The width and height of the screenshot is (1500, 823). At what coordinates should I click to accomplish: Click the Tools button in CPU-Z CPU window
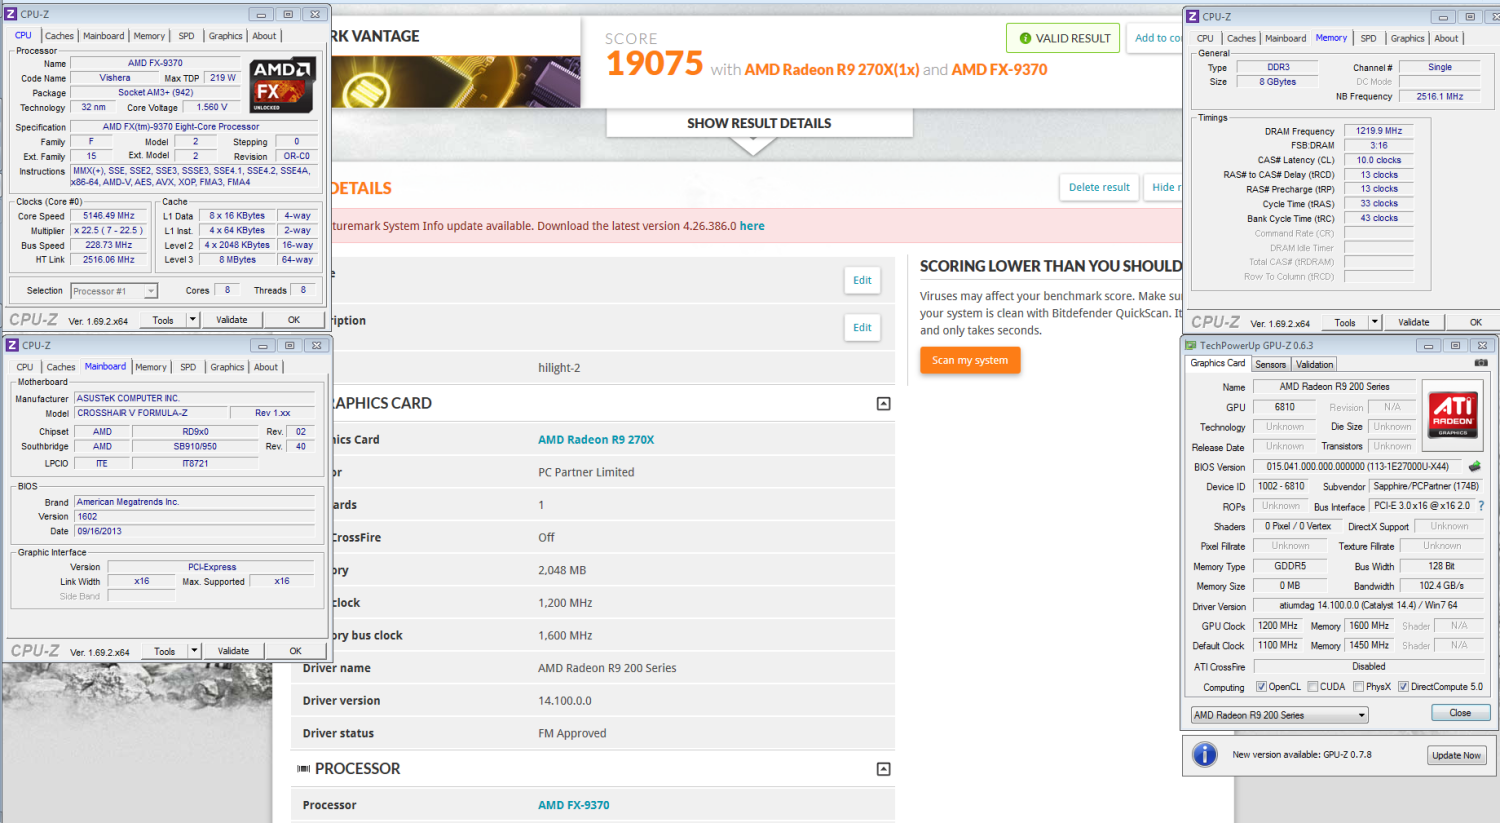[163, 320]
